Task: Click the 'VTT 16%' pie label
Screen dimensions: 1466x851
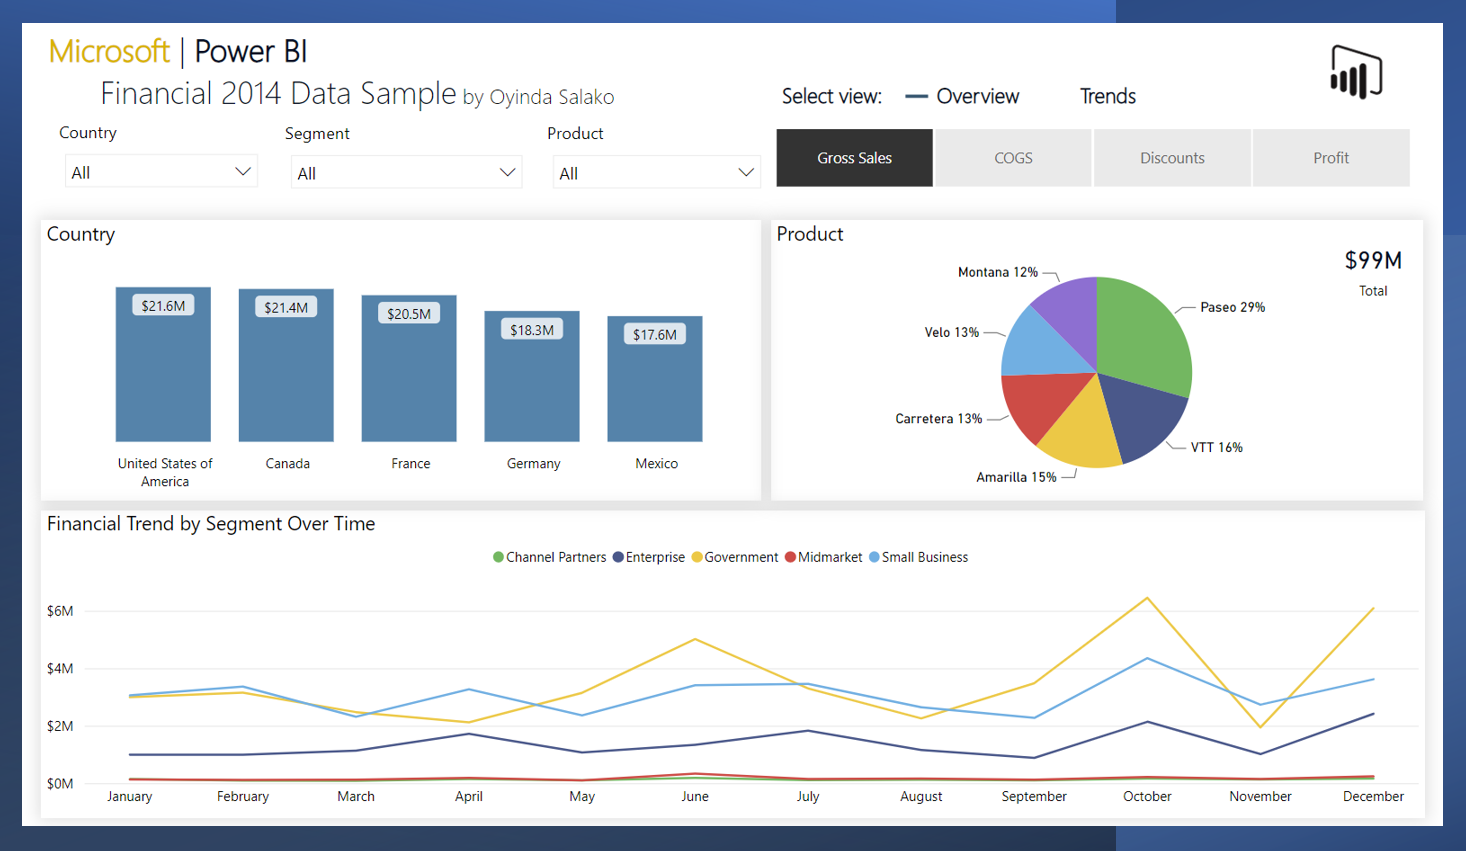Action: (x=1216, y=447)
